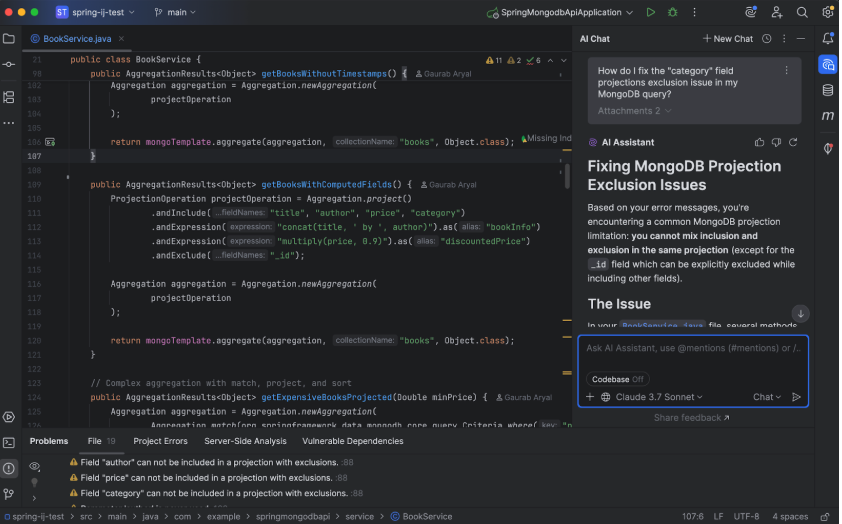Open the main branch dropdown

175,12
